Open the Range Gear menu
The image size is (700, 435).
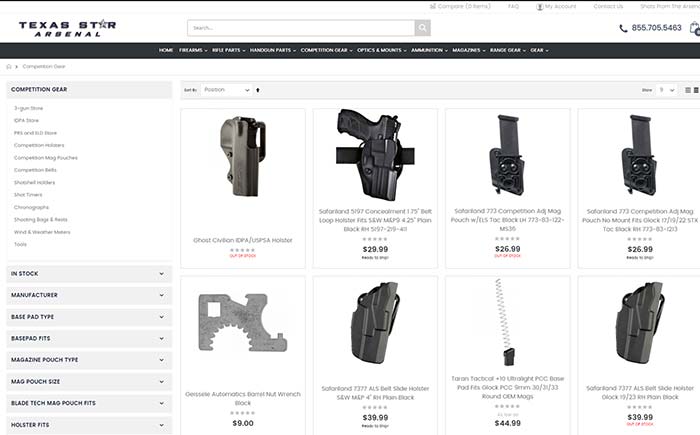coord(508,50)
